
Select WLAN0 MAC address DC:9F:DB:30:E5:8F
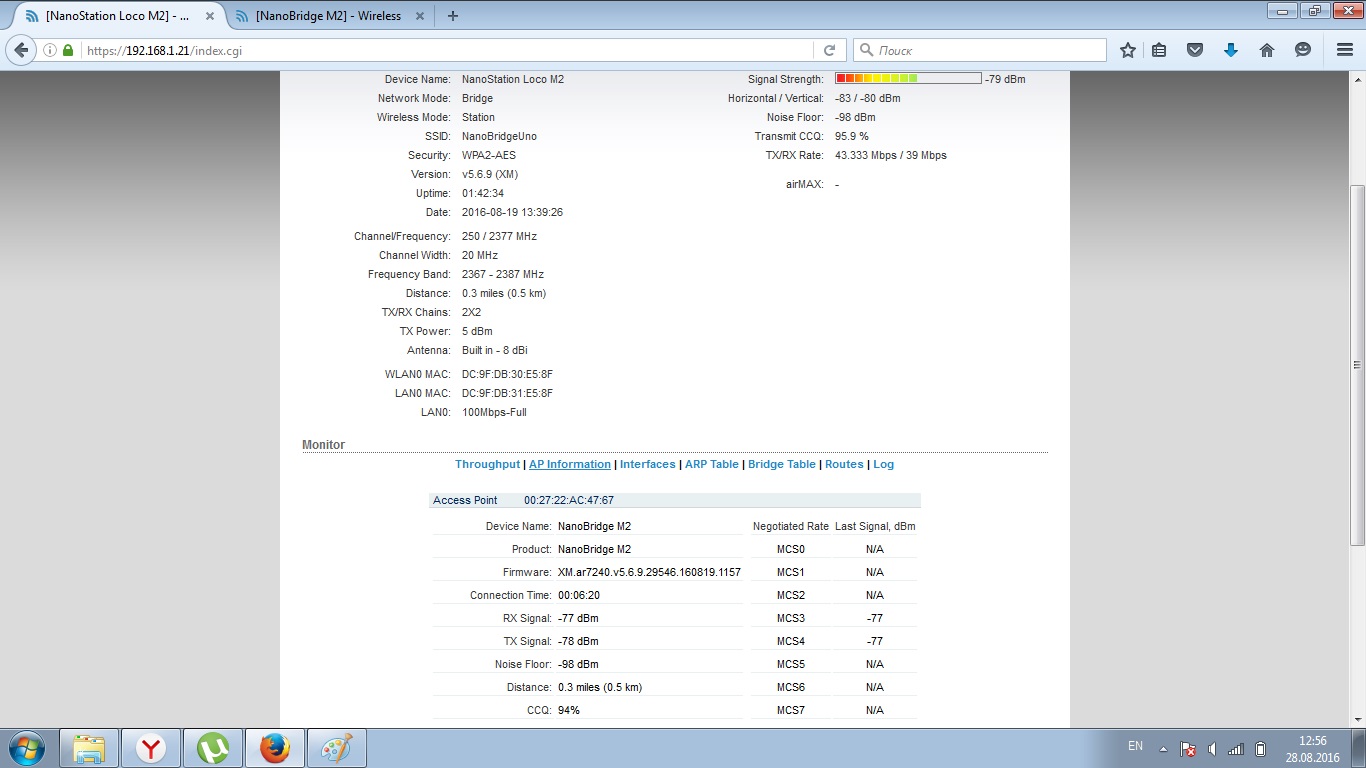[x=507, y=374]
